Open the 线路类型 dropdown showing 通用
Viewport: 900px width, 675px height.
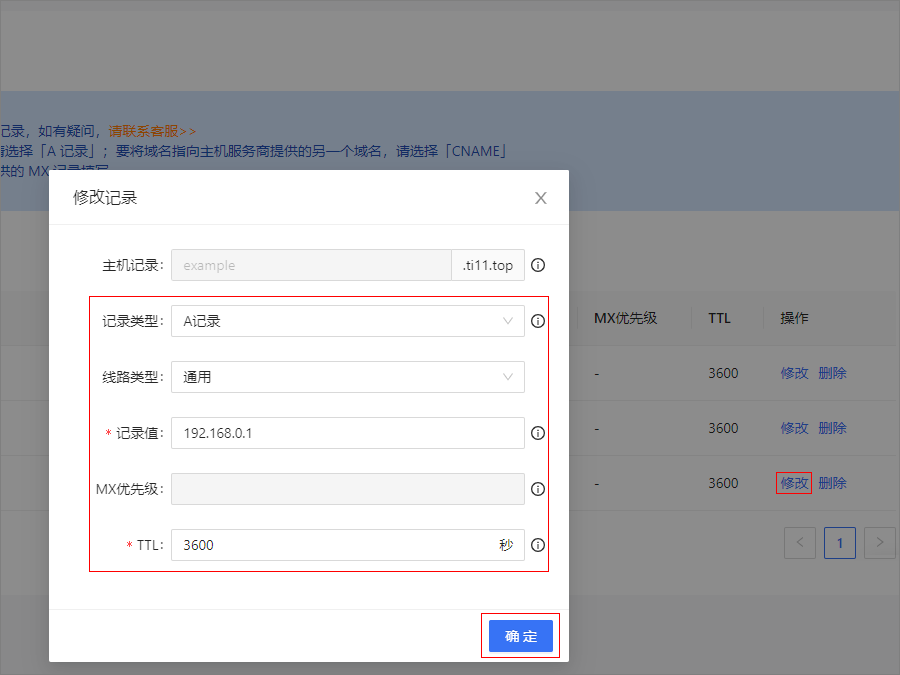tap(348, 377)
